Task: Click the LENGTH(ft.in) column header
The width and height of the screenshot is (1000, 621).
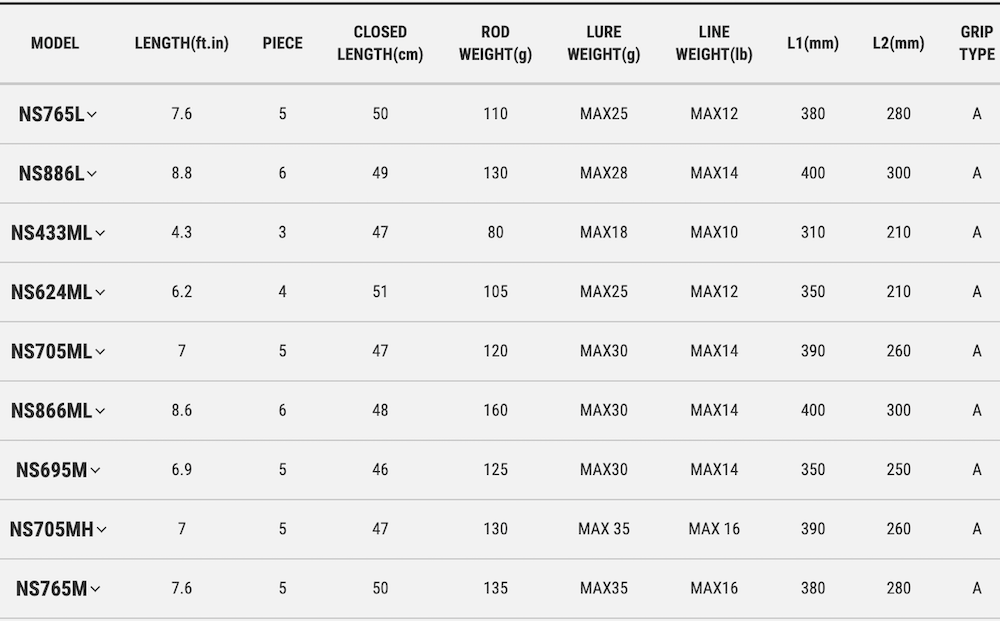Action: coord(181,44)
